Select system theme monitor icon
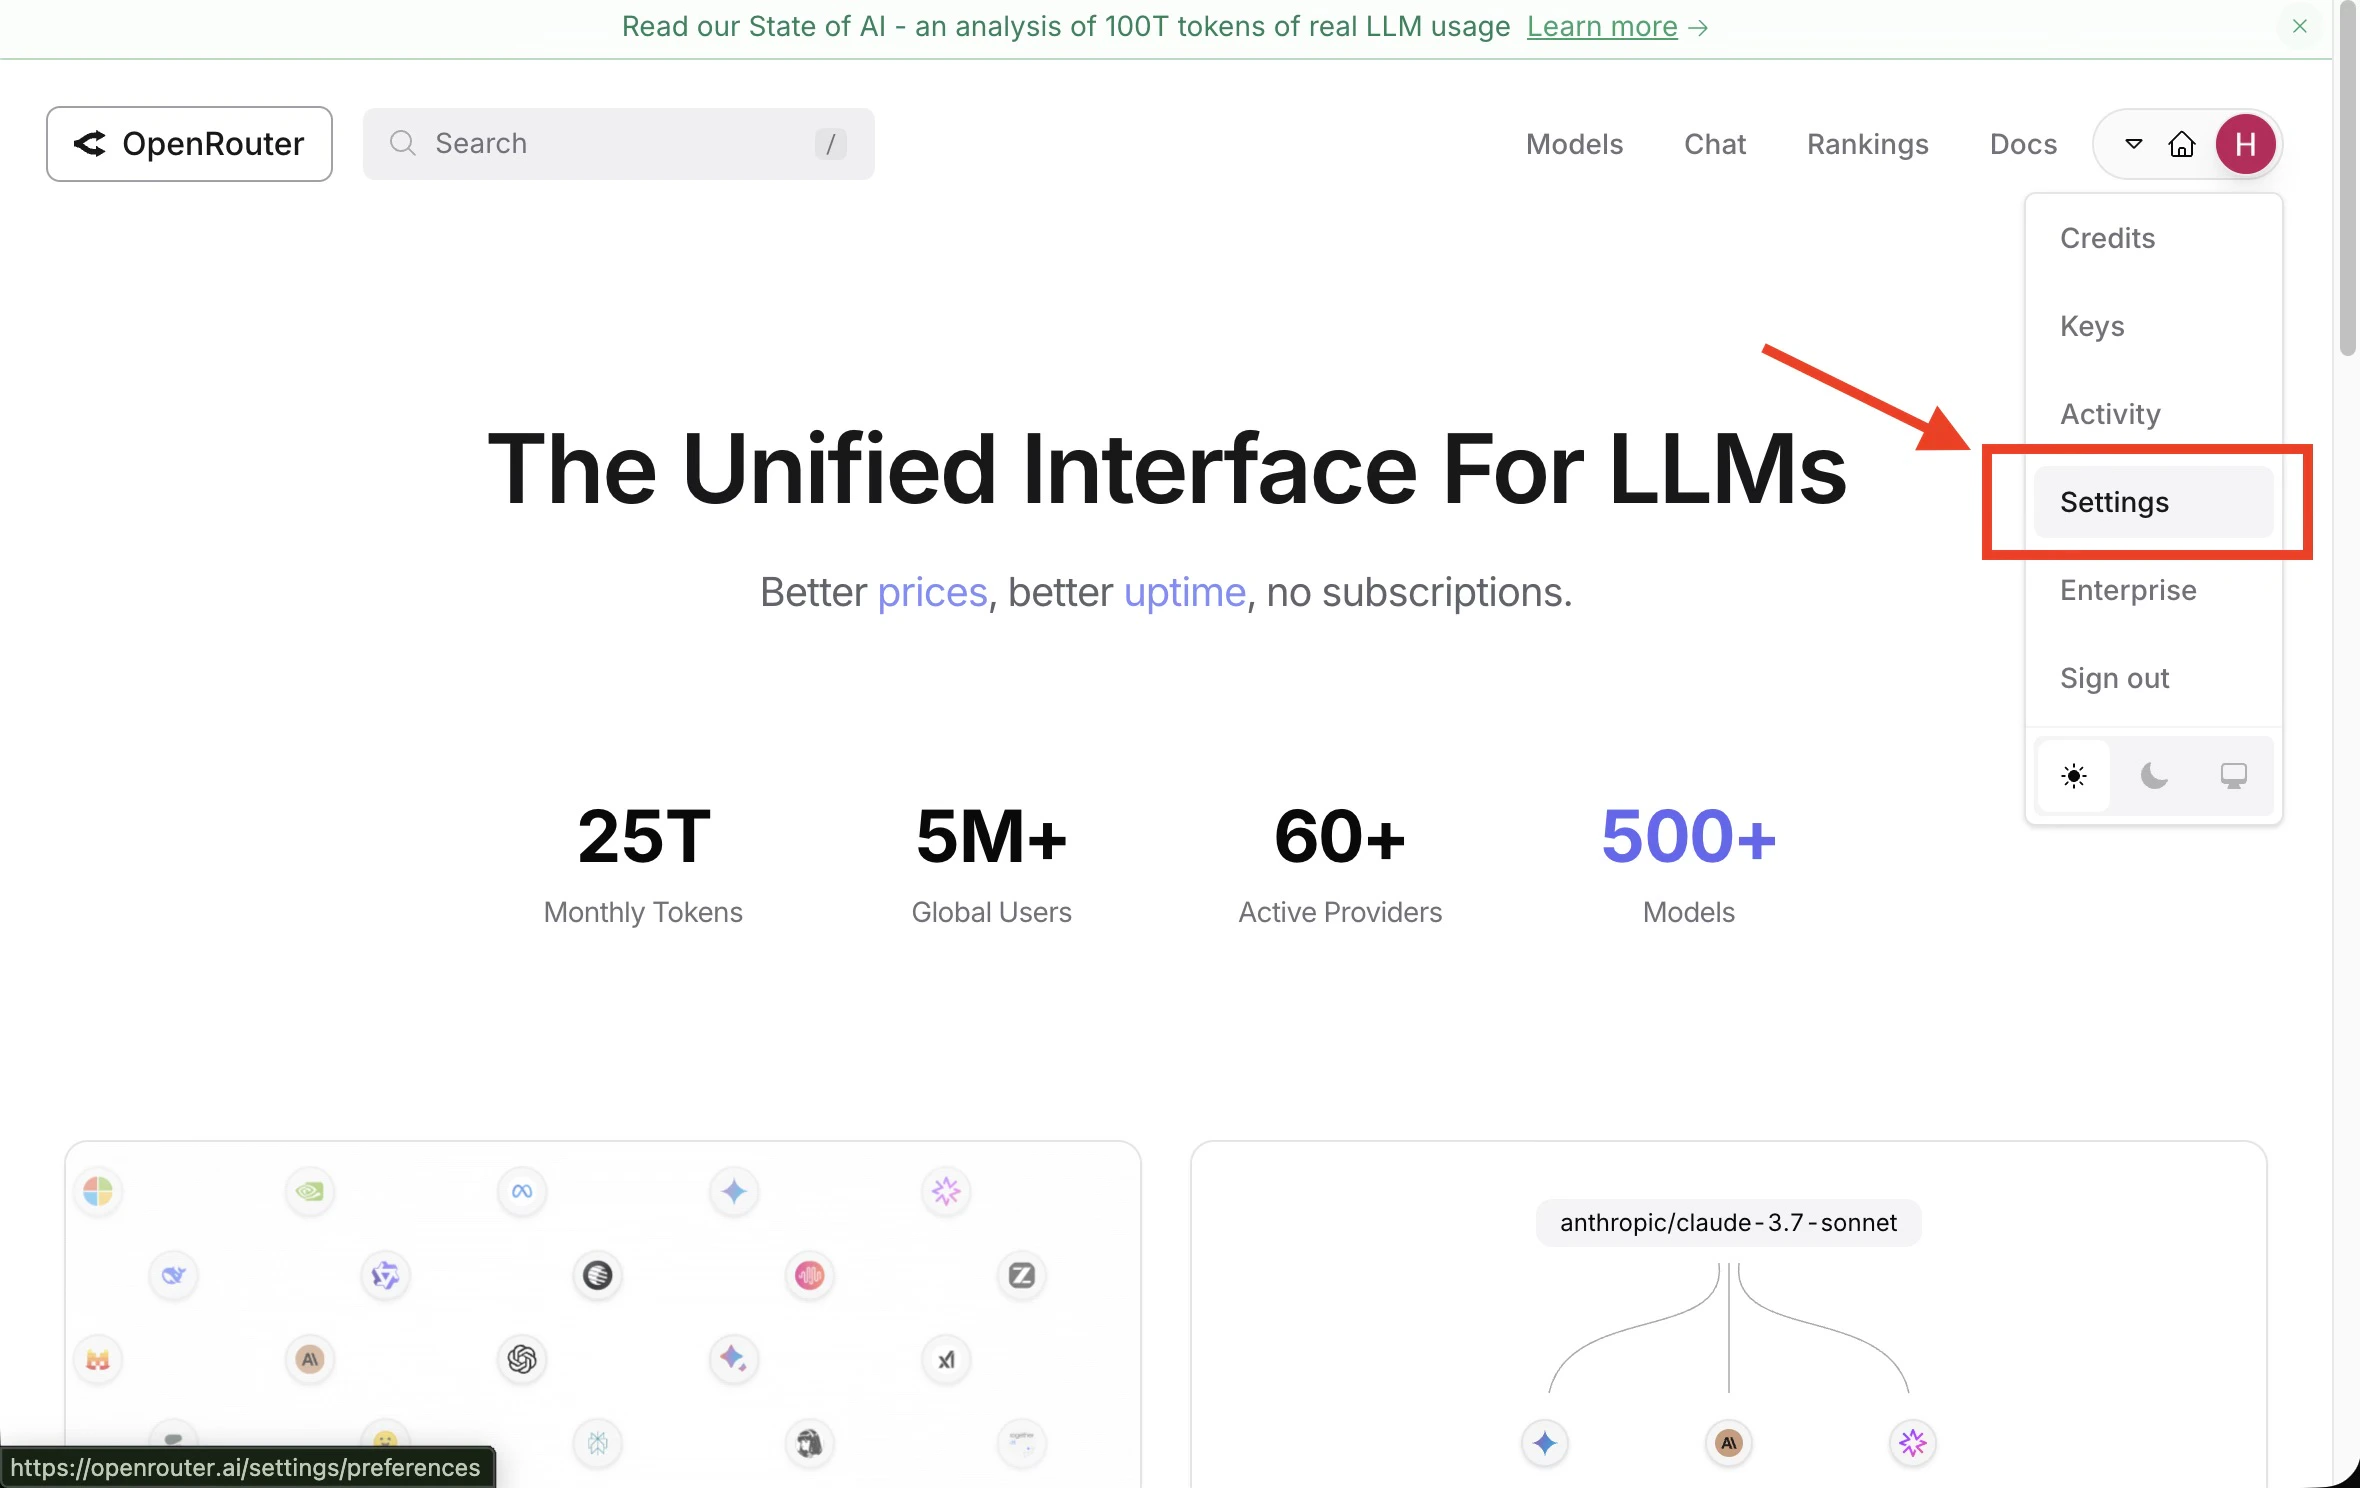Viewport: 2360px width, 1488px height. click(x=2233, y=776)
